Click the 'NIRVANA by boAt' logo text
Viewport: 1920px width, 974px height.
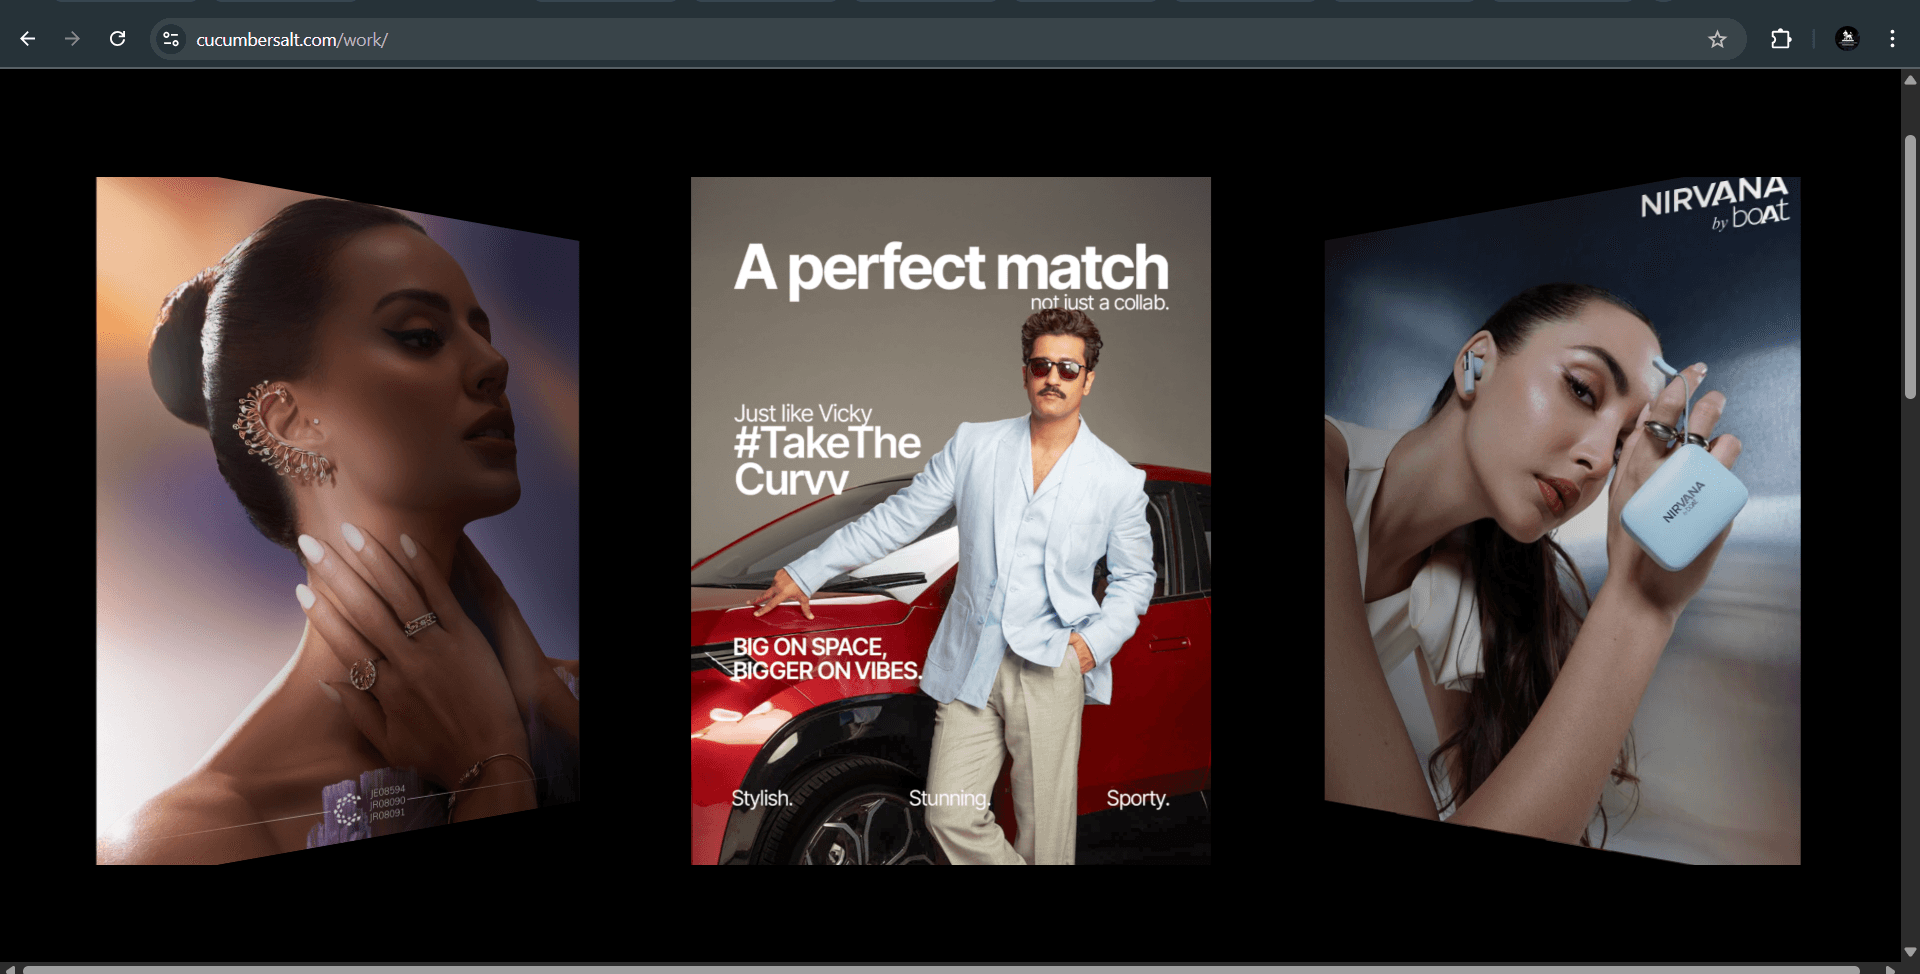[1715, 203]
